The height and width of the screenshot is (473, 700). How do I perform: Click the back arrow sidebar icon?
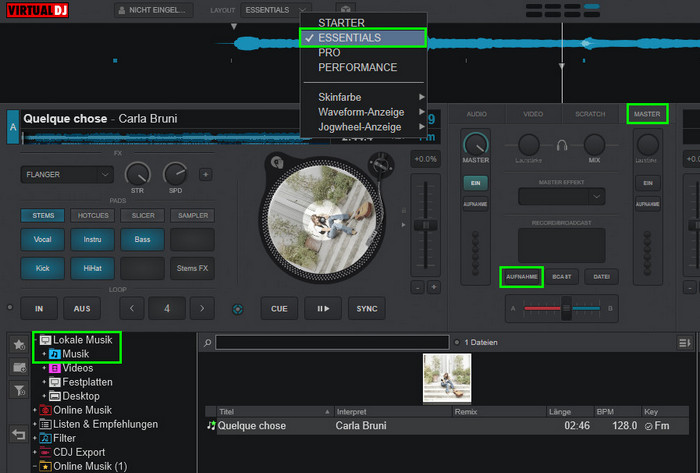[x=19, y=434]
